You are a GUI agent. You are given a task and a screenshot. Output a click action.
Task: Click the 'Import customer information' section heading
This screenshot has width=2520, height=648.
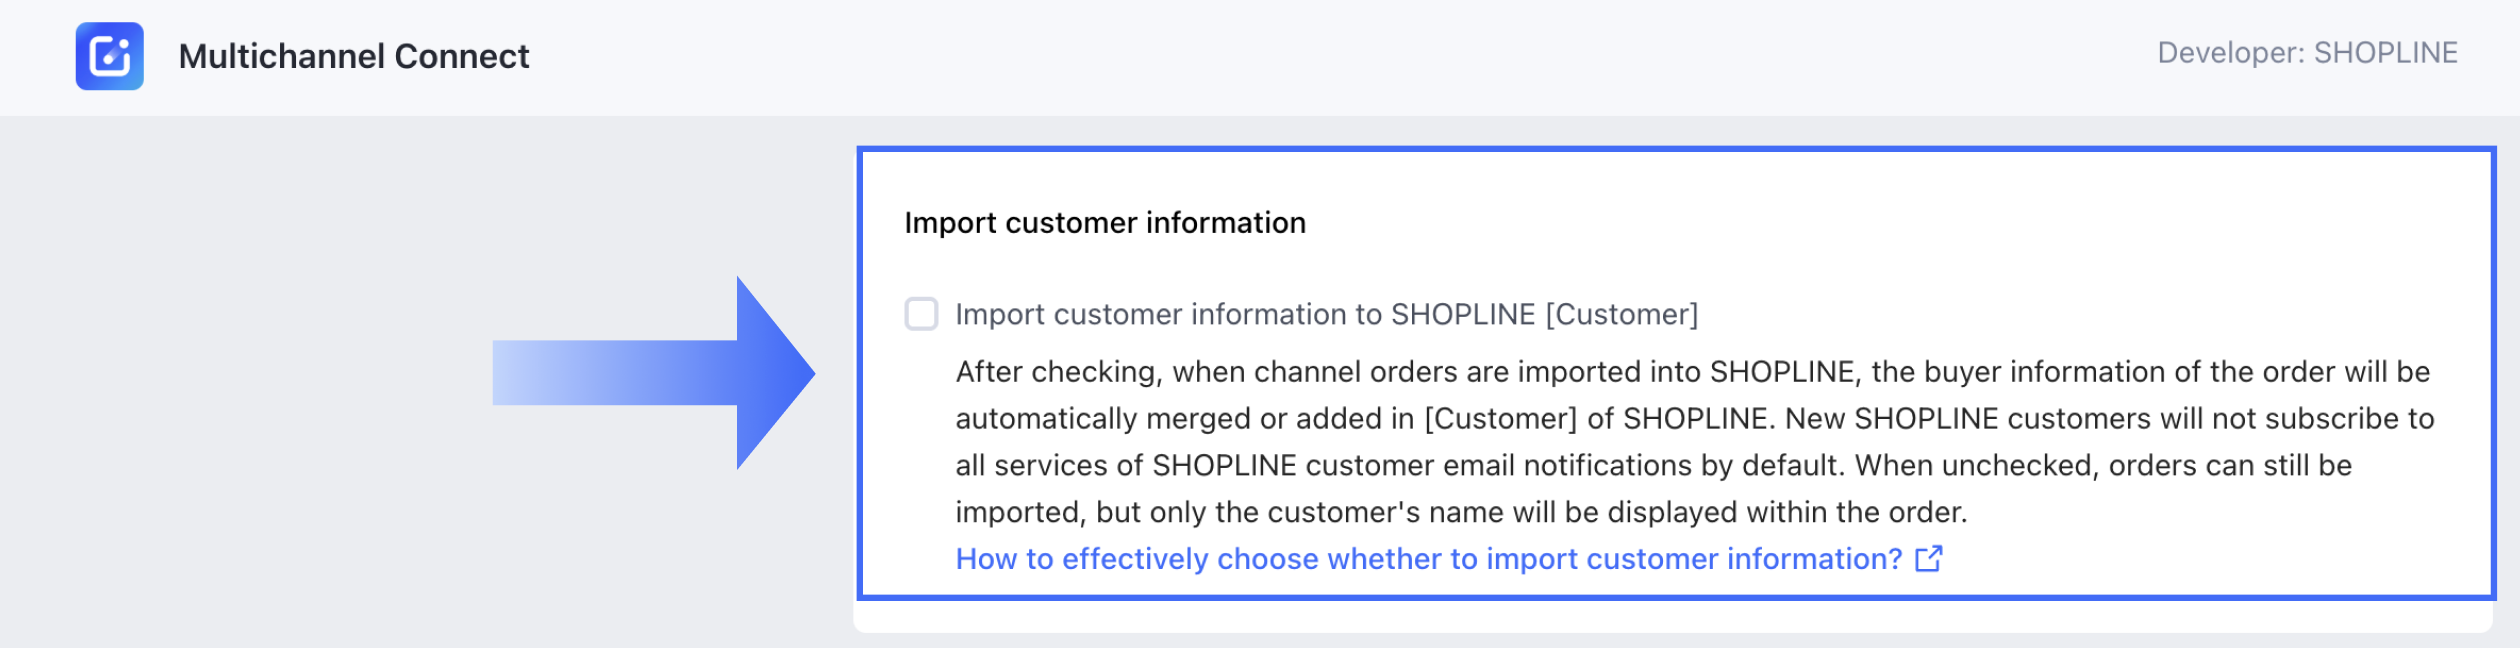(1105, 223)
